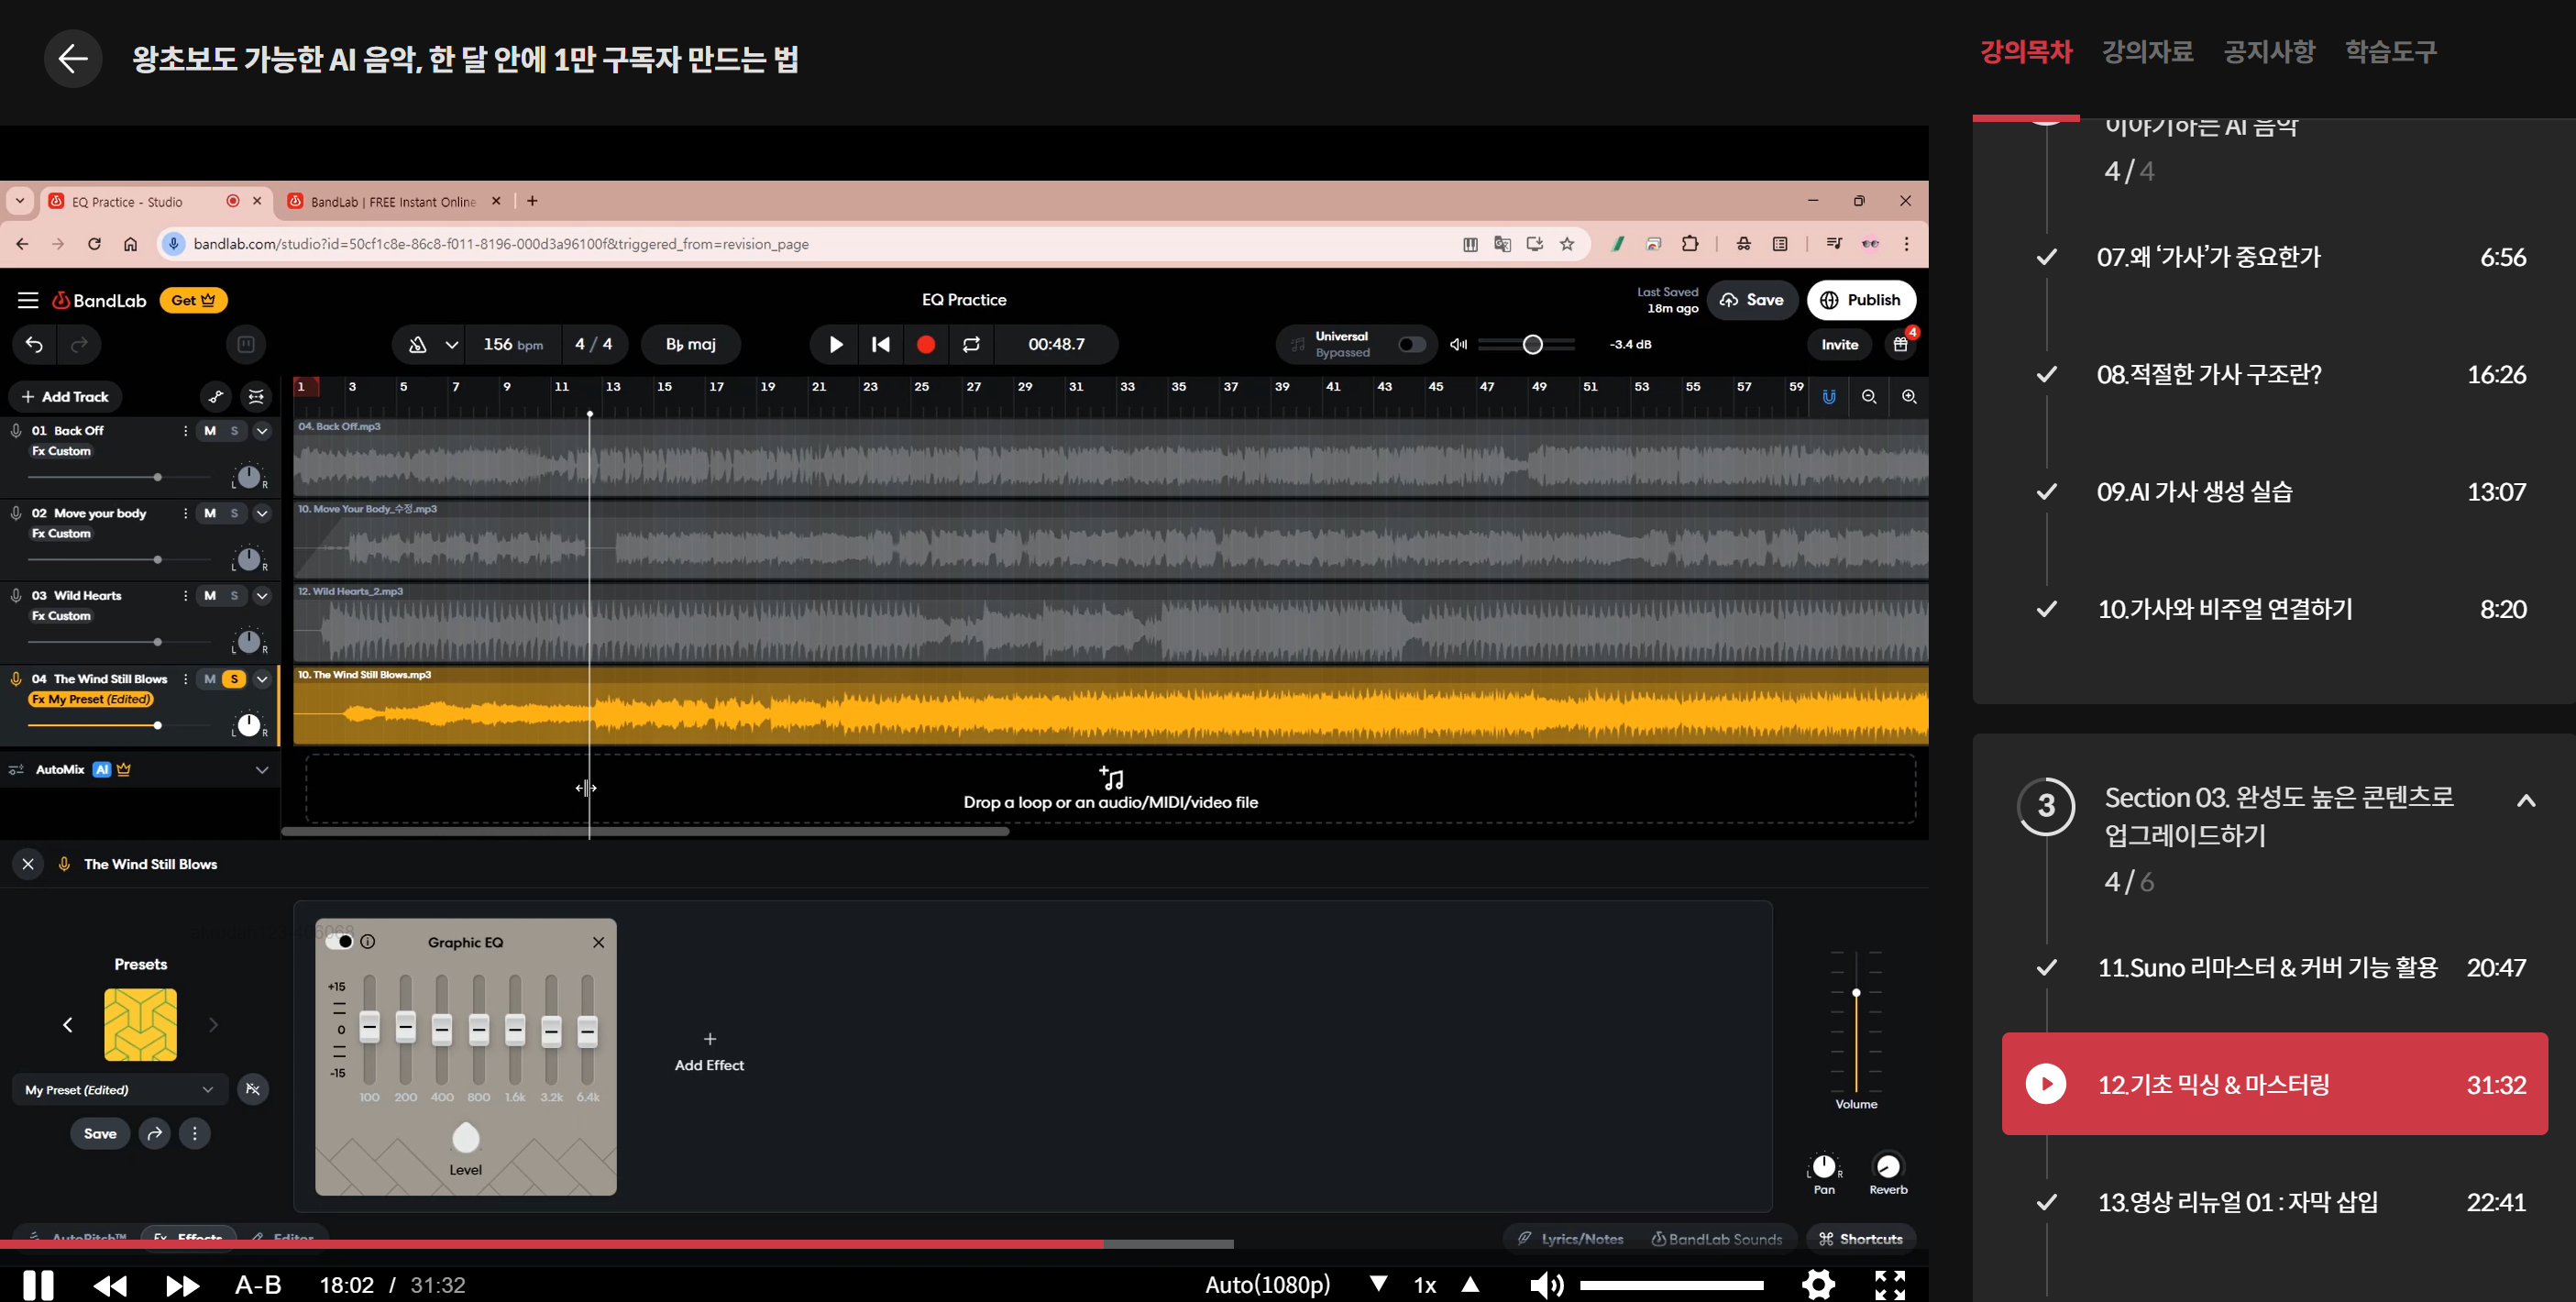
Task: Save the project using the cloud Save button
Action: (1752, 300)
